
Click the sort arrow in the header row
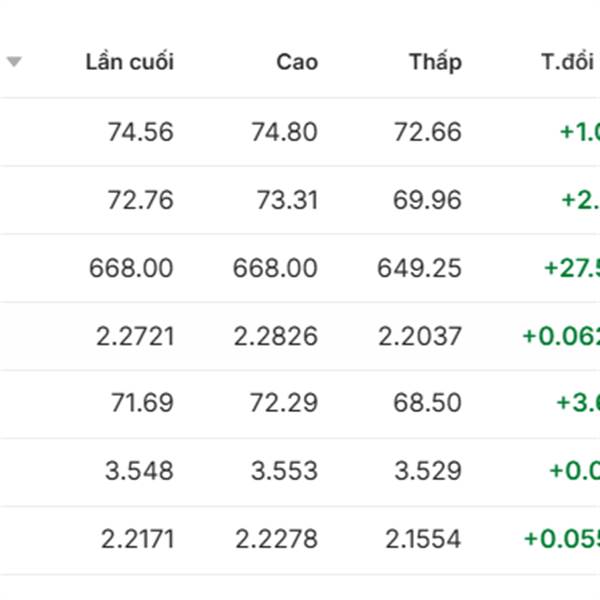pyautogui.click(x=13, y=62)
